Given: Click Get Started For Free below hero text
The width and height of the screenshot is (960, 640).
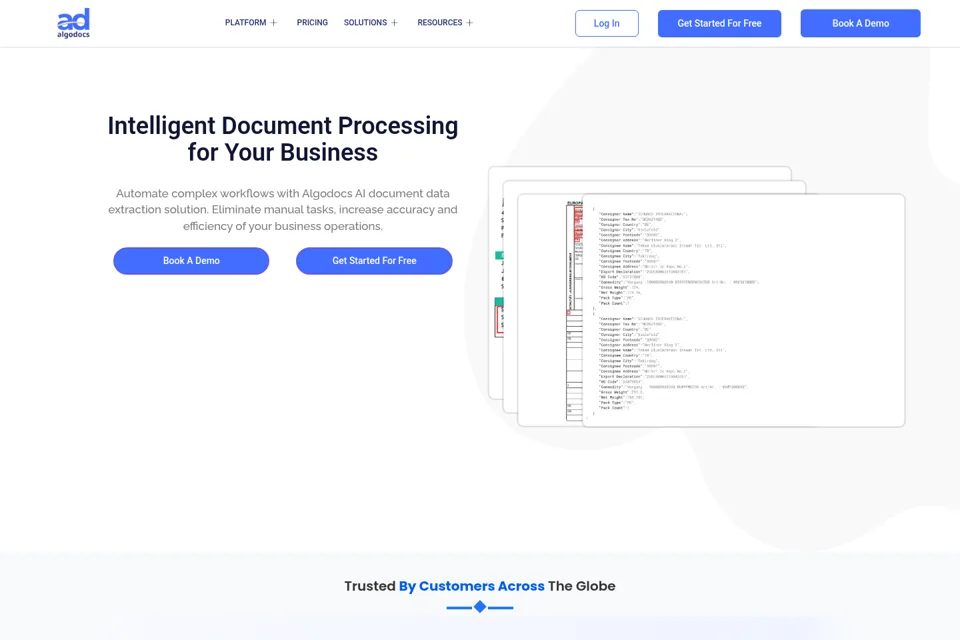Looking at the screenshot, I should tap(374, 261).
